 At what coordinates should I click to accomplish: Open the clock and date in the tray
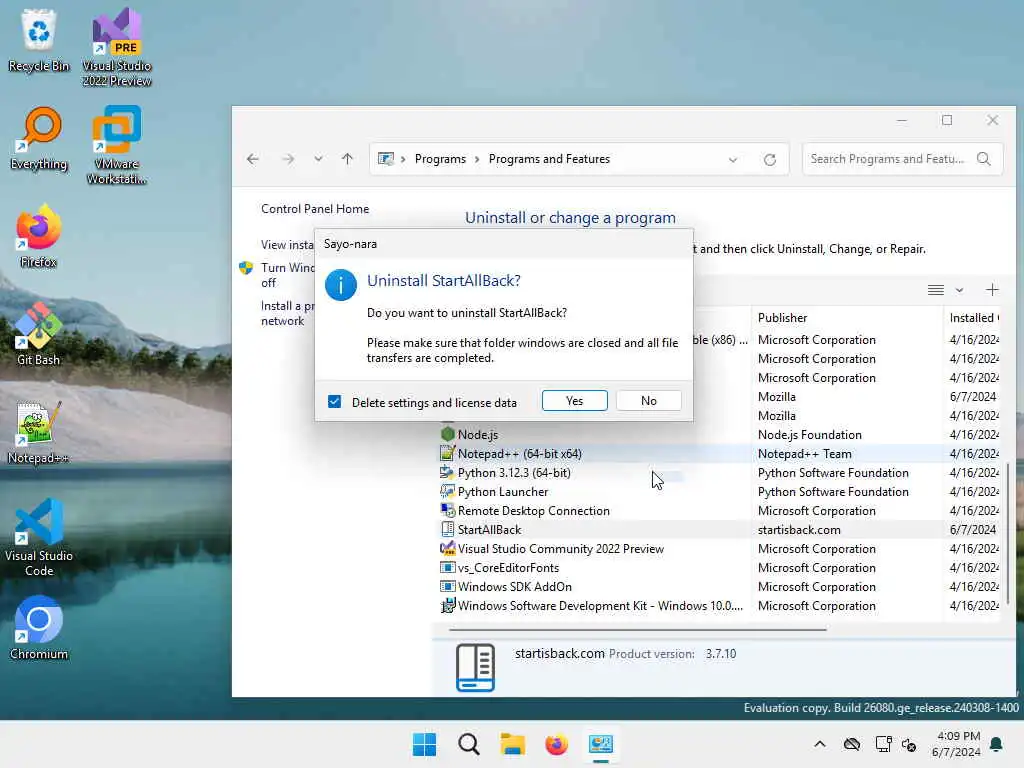pyautogui.click(x=956, y=744)
